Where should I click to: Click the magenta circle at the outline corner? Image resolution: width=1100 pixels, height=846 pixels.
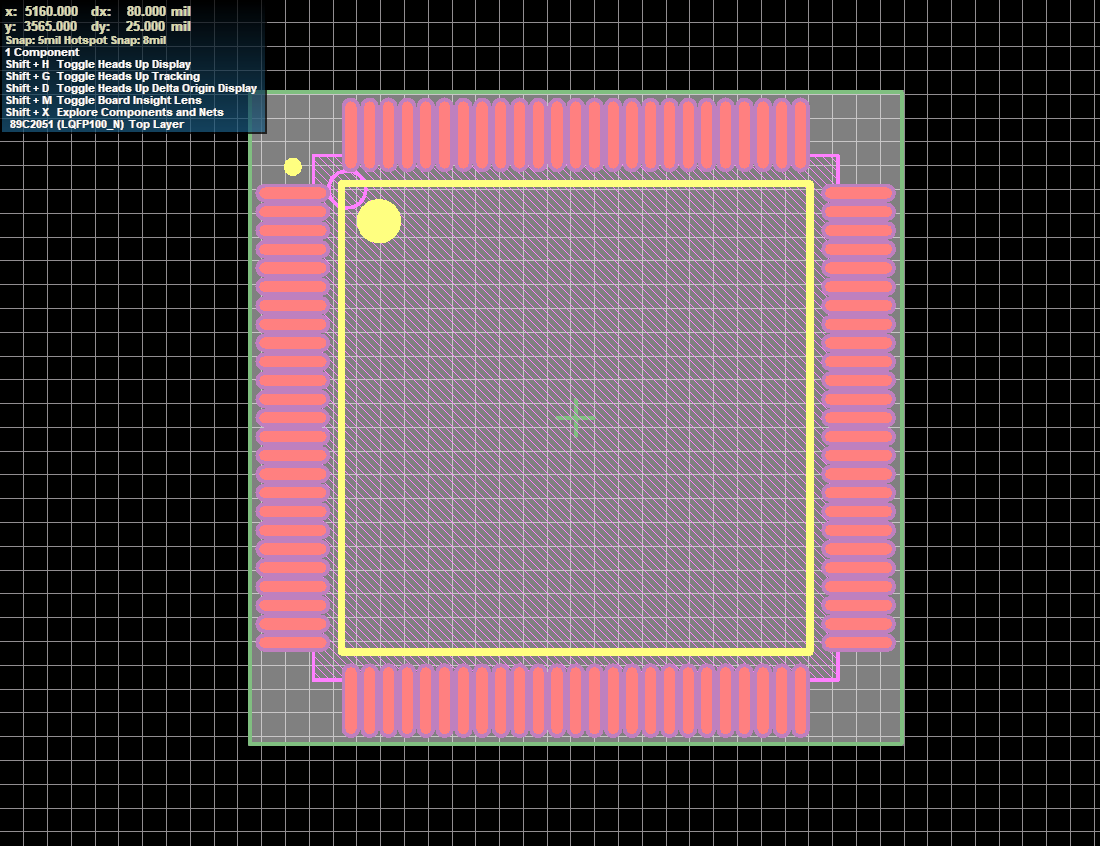tap(347, 189)
